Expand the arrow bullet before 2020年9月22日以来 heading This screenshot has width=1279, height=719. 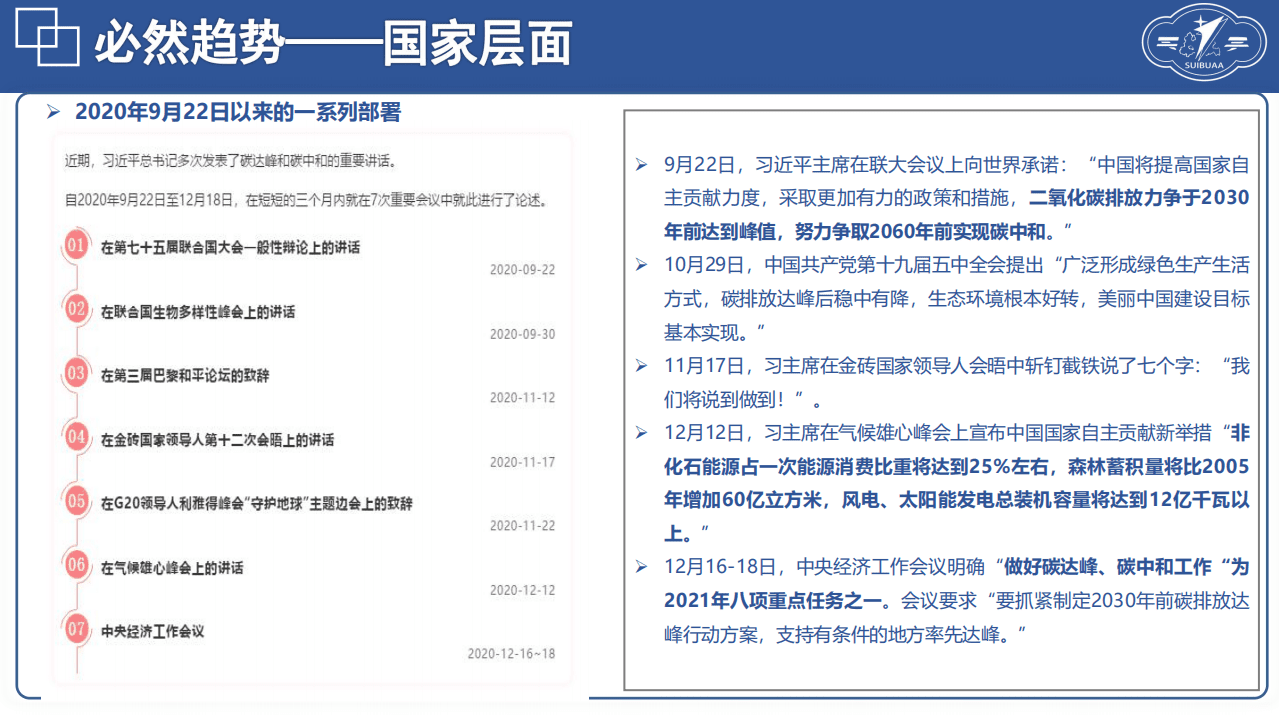point(55,108)
